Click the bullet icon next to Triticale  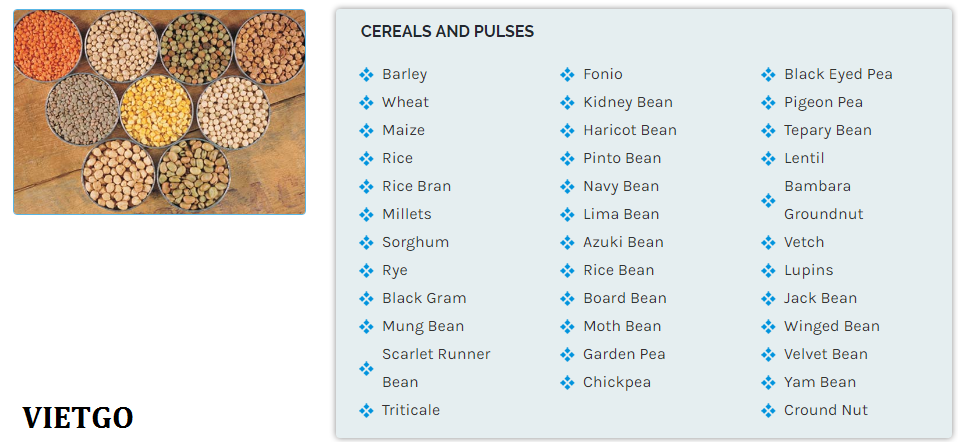coord(366,411)
